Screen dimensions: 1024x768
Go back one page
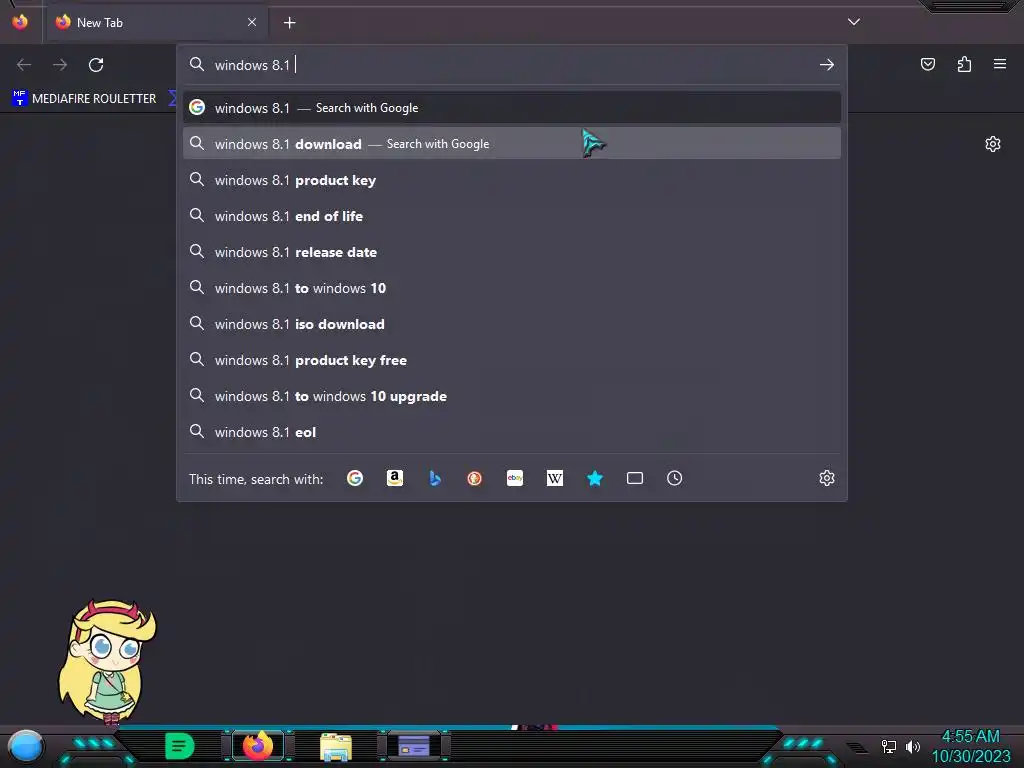[24, 65]
